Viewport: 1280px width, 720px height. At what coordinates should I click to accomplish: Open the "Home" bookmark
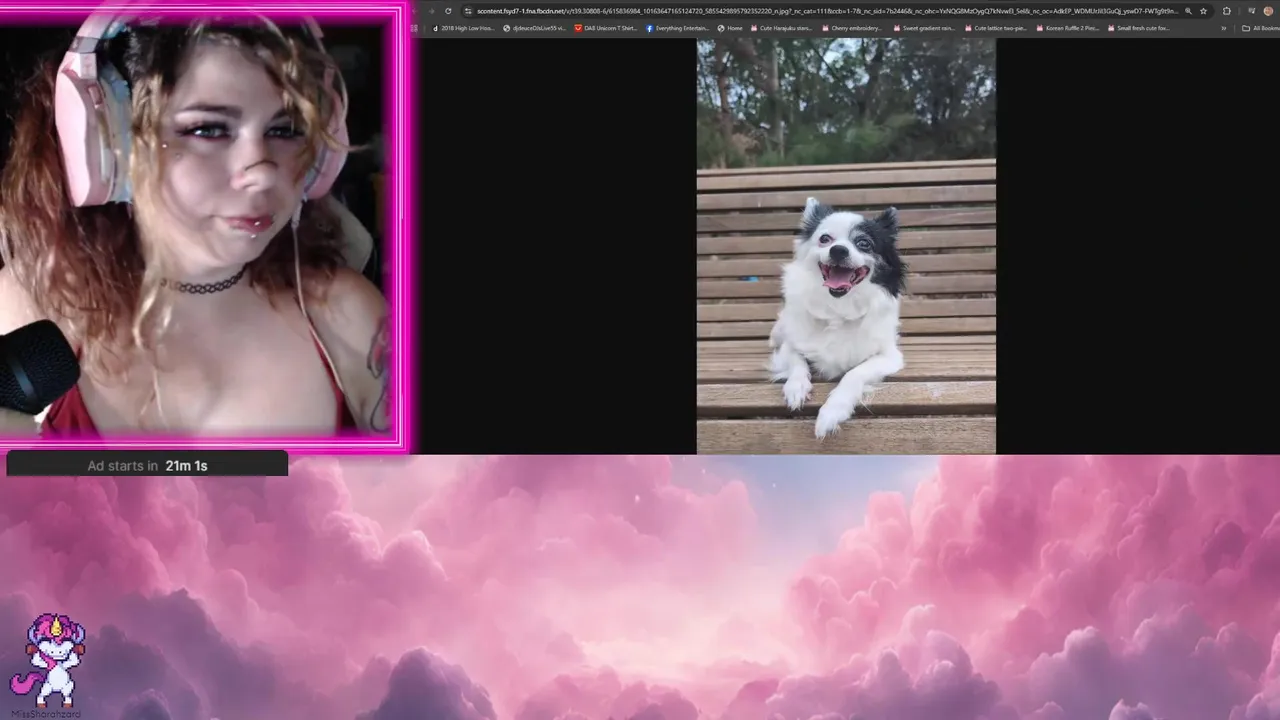(x=730, y=28)
